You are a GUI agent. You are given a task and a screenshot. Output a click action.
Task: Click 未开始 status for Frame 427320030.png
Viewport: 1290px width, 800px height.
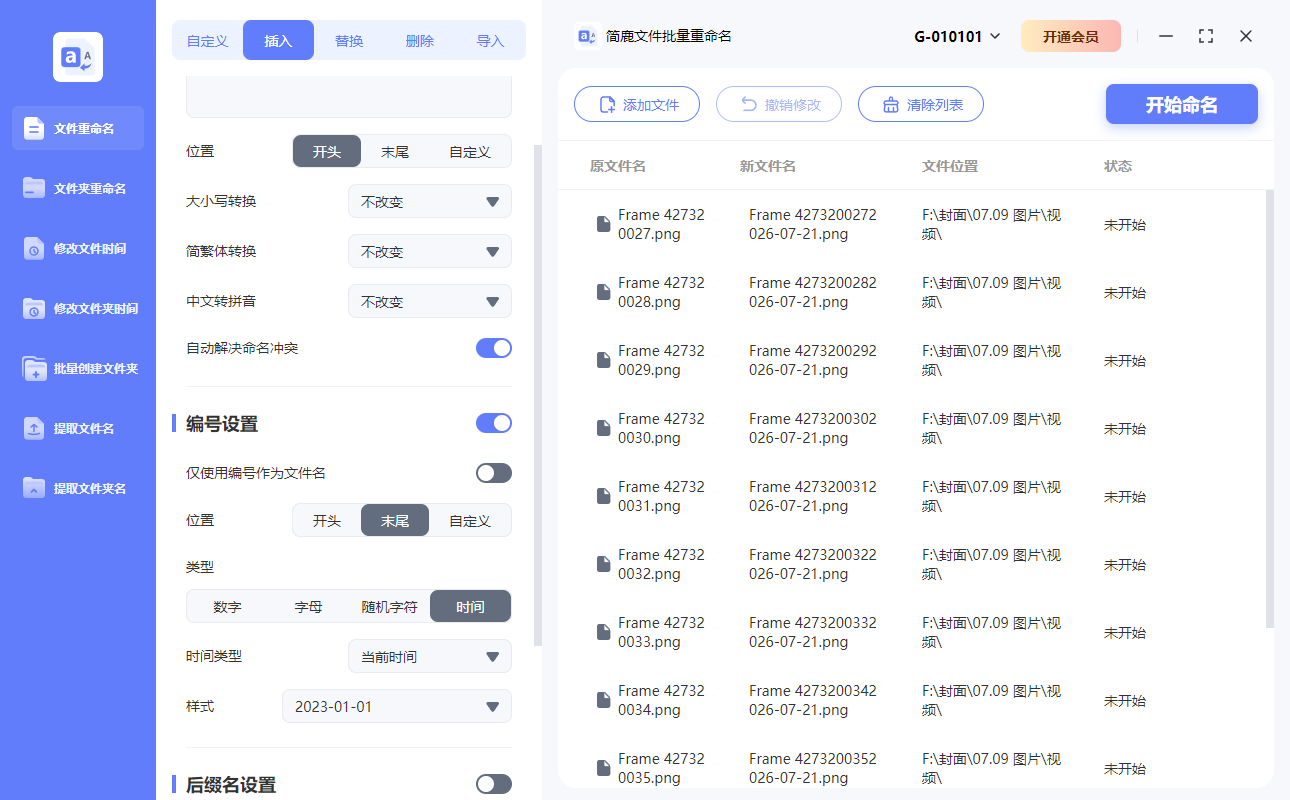[x=1125, y=428]
